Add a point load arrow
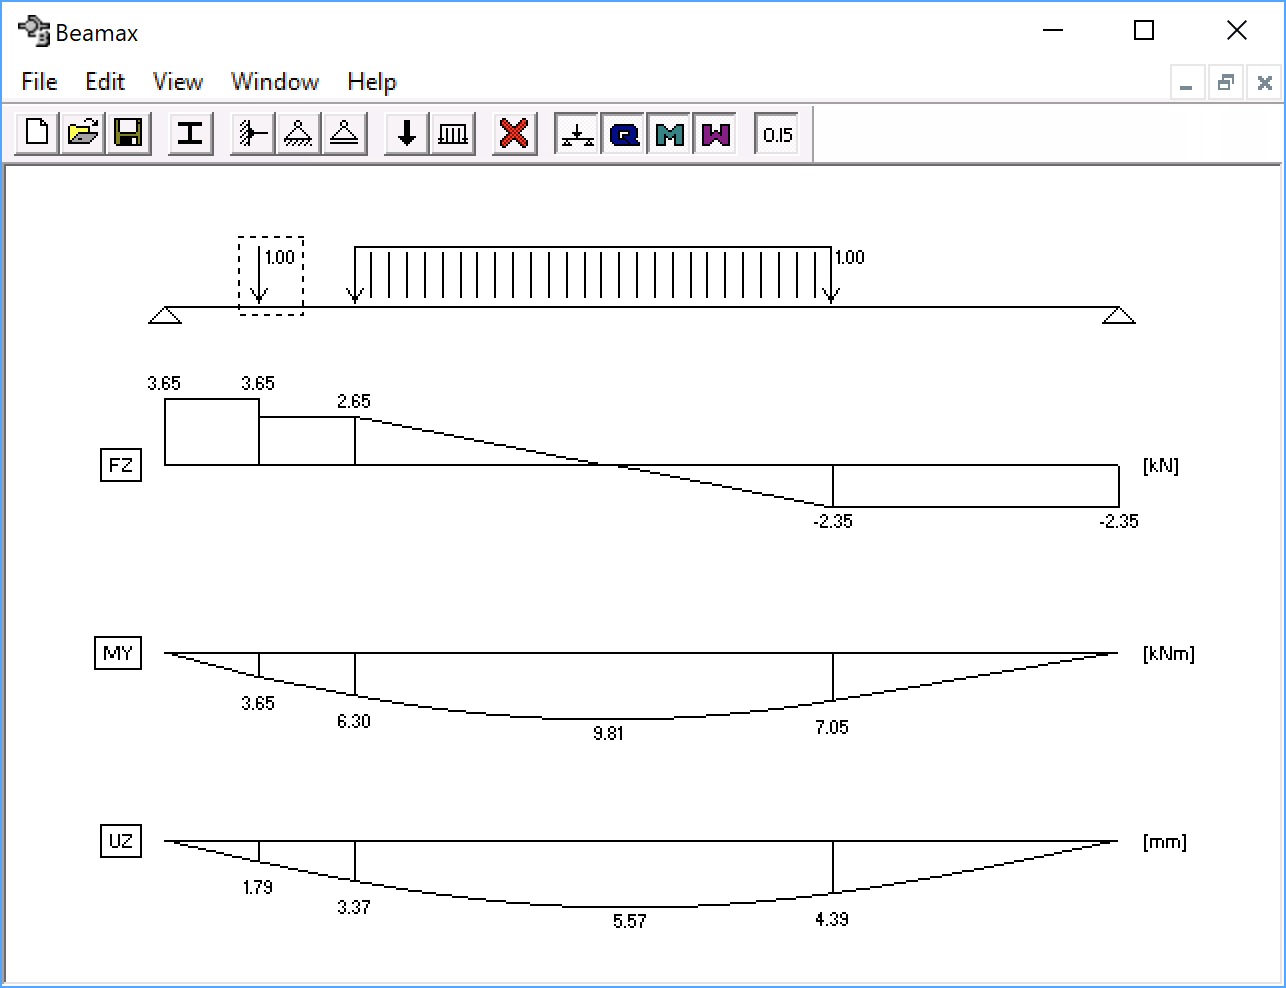The width and height of the screenshot is (1286, 988). pyautogui.click(x=406, y=133)
